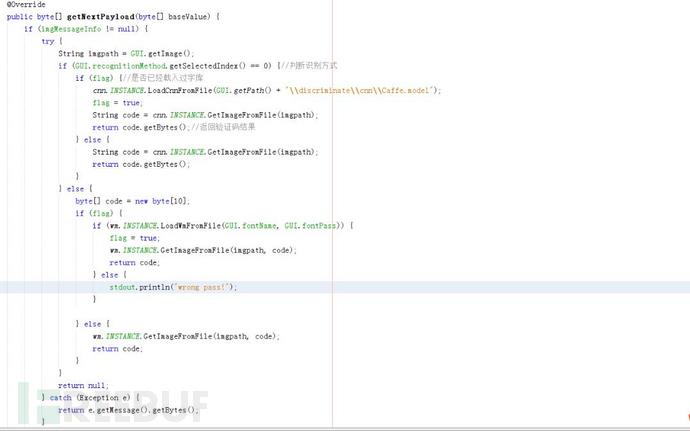Click the catch (Exception e) clause
The image size is (690, 431).
click(x=90, y=398)
